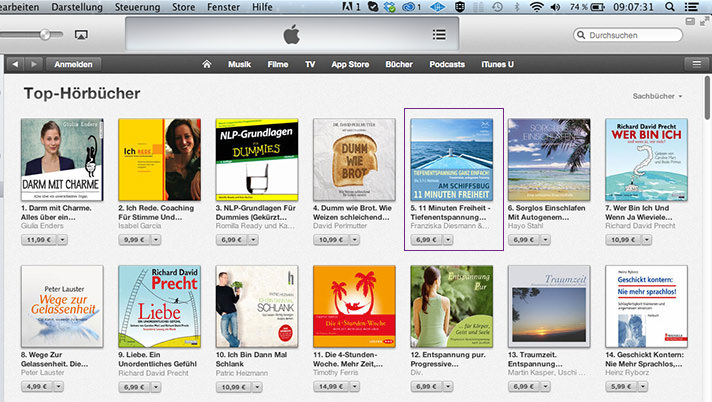Image resolution: width=712 pixels, height=402 pixels.
Task: Switch to the TV tab
Action: point(310,64)
